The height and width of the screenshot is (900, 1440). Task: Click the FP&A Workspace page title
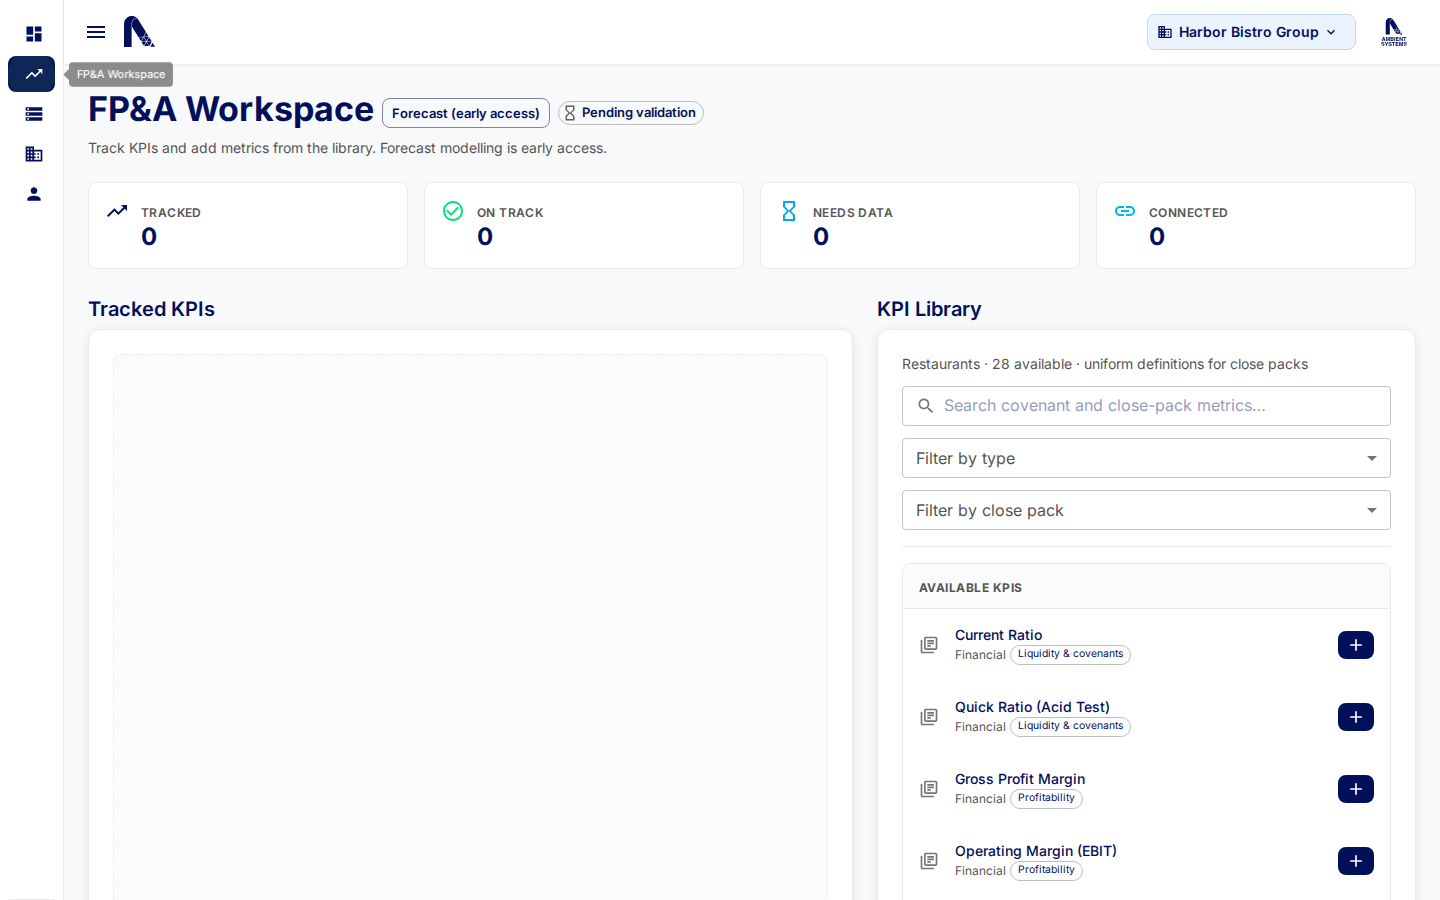click(x=231, y=109)
